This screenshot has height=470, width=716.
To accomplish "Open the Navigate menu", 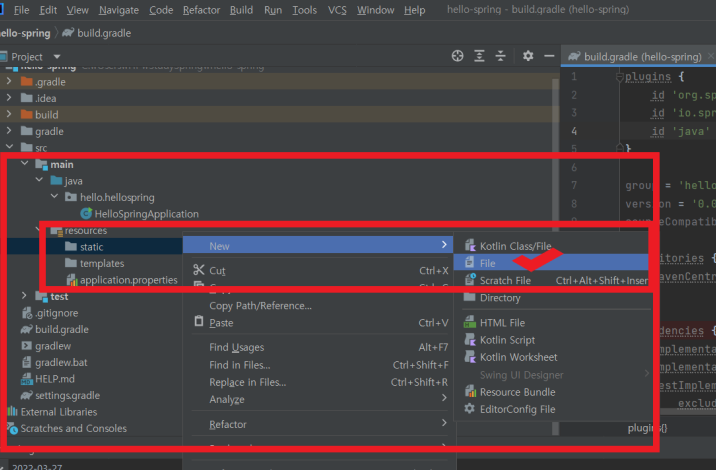I will coord(119,10).
